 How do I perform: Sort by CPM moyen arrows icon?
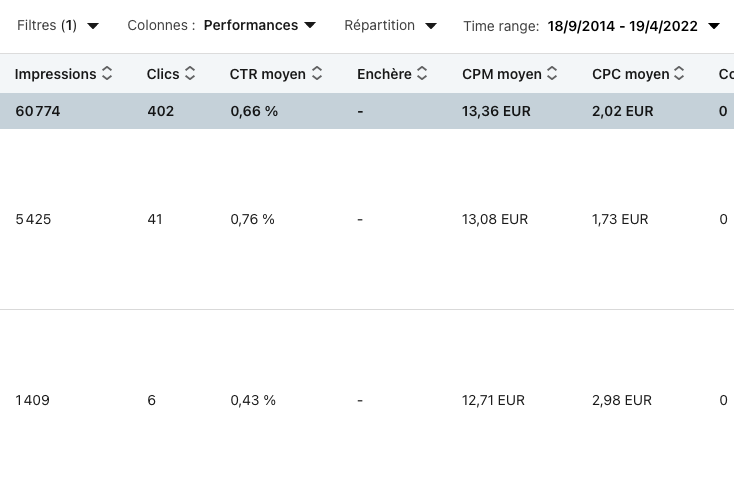[x=552, y=74]
